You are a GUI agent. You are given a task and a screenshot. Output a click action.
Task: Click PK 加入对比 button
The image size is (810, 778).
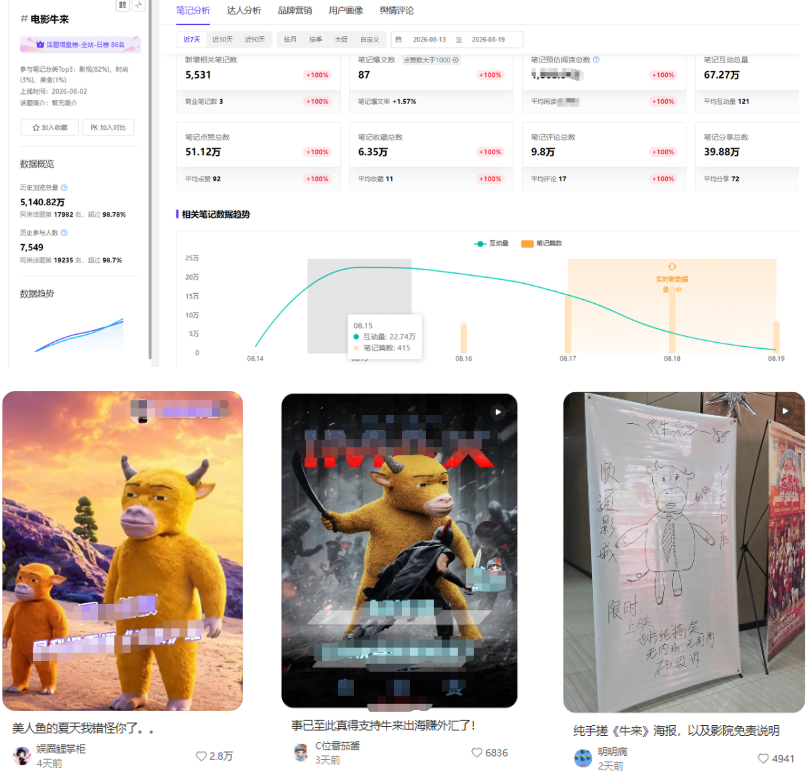tap(108, 128)
